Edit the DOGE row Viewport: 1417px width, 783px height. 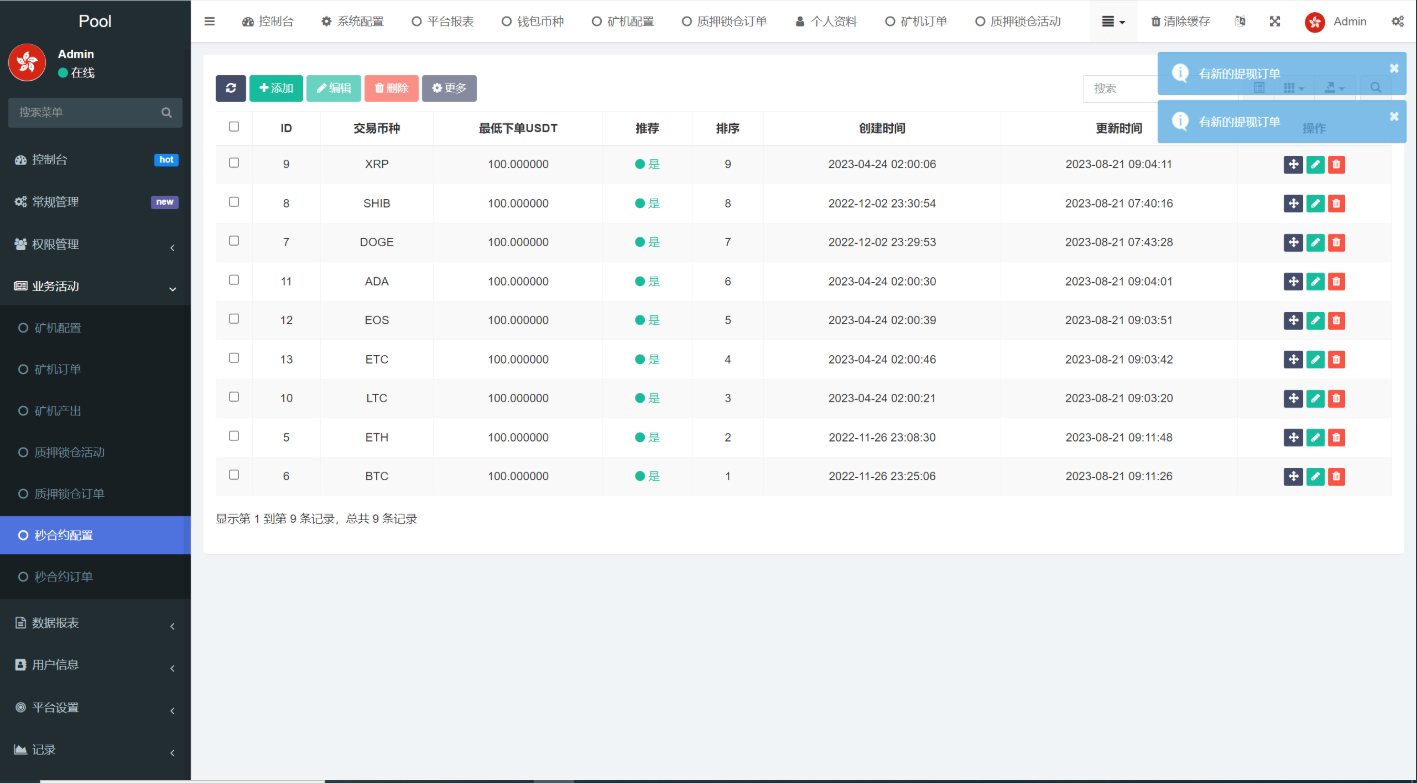1315,242
